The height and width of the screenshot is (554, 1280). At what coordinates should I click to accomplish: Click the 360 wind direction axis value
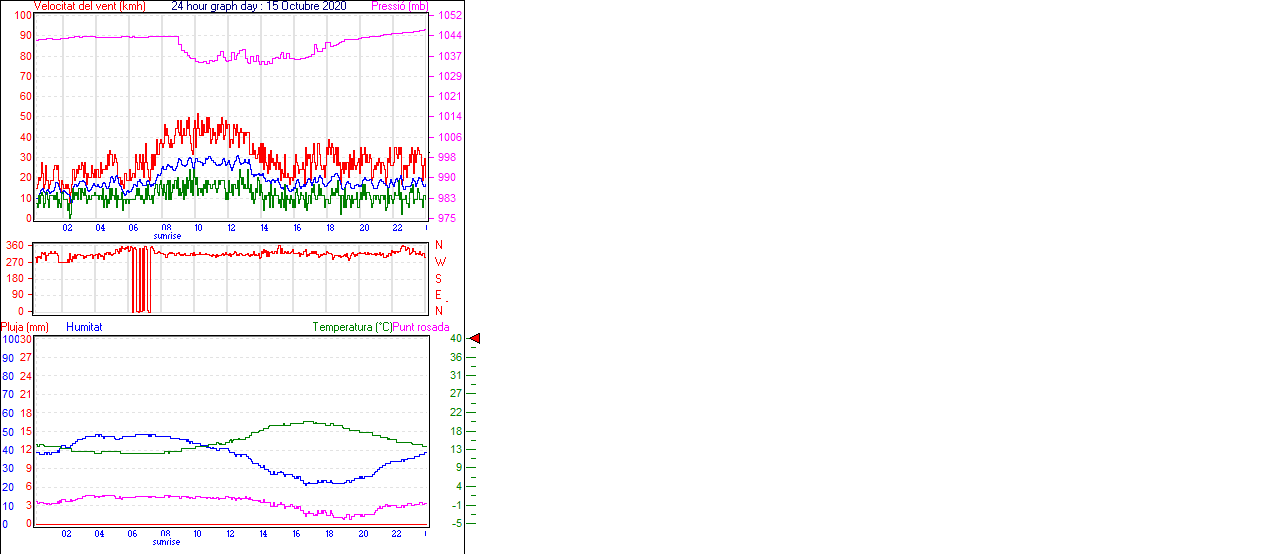point(15,245)
